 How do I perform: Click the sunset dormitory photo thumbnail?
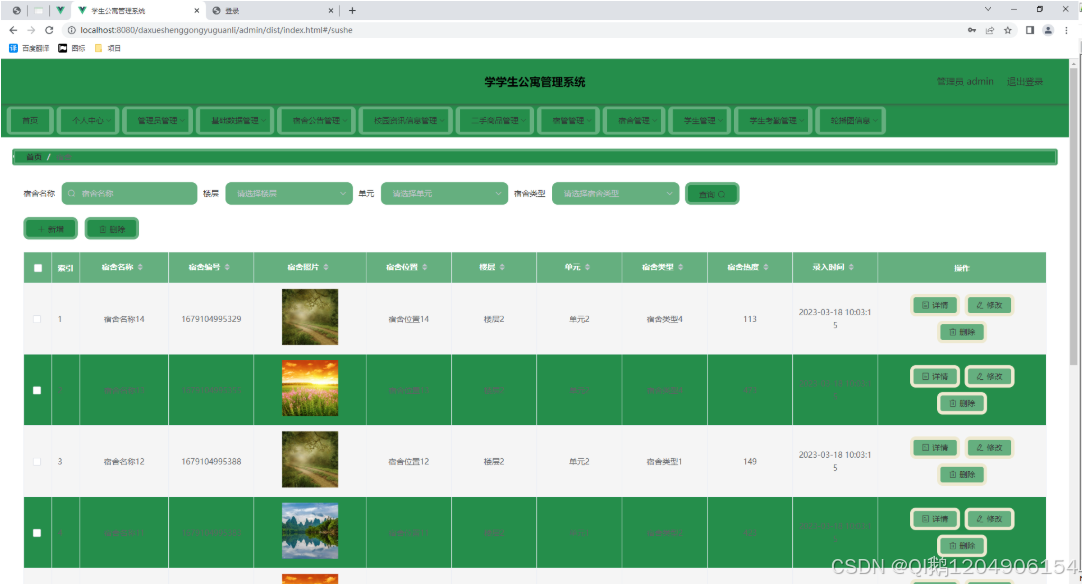(309, 388)
